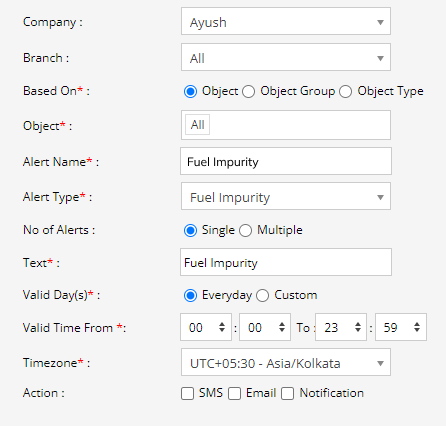
Task: Open the Timezone dropdown
Action: (x=286, y=362)
